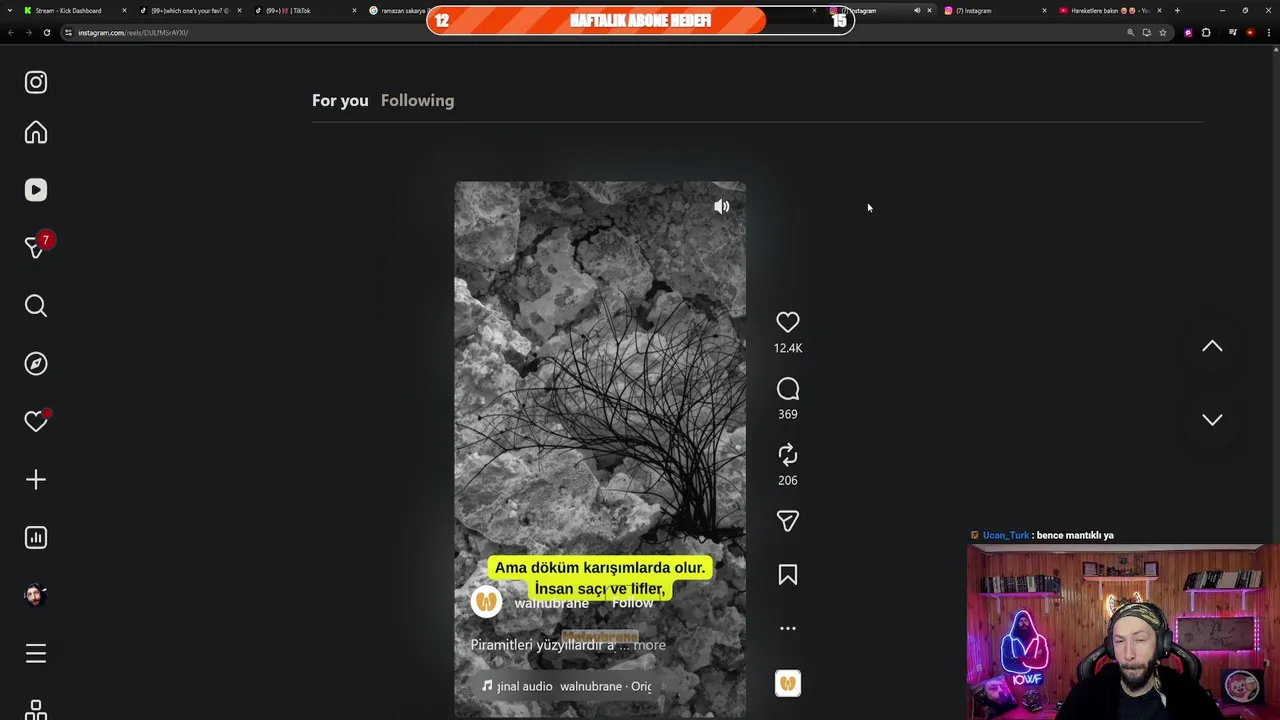
Task: Go to the Instagram Home feed
Action: tap(36, 133)
